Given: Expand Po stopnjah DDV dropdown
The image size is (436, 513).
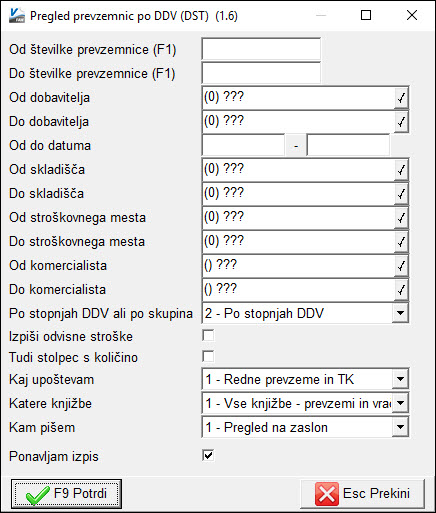Looking at the screenshot, I should pos(400,313).
